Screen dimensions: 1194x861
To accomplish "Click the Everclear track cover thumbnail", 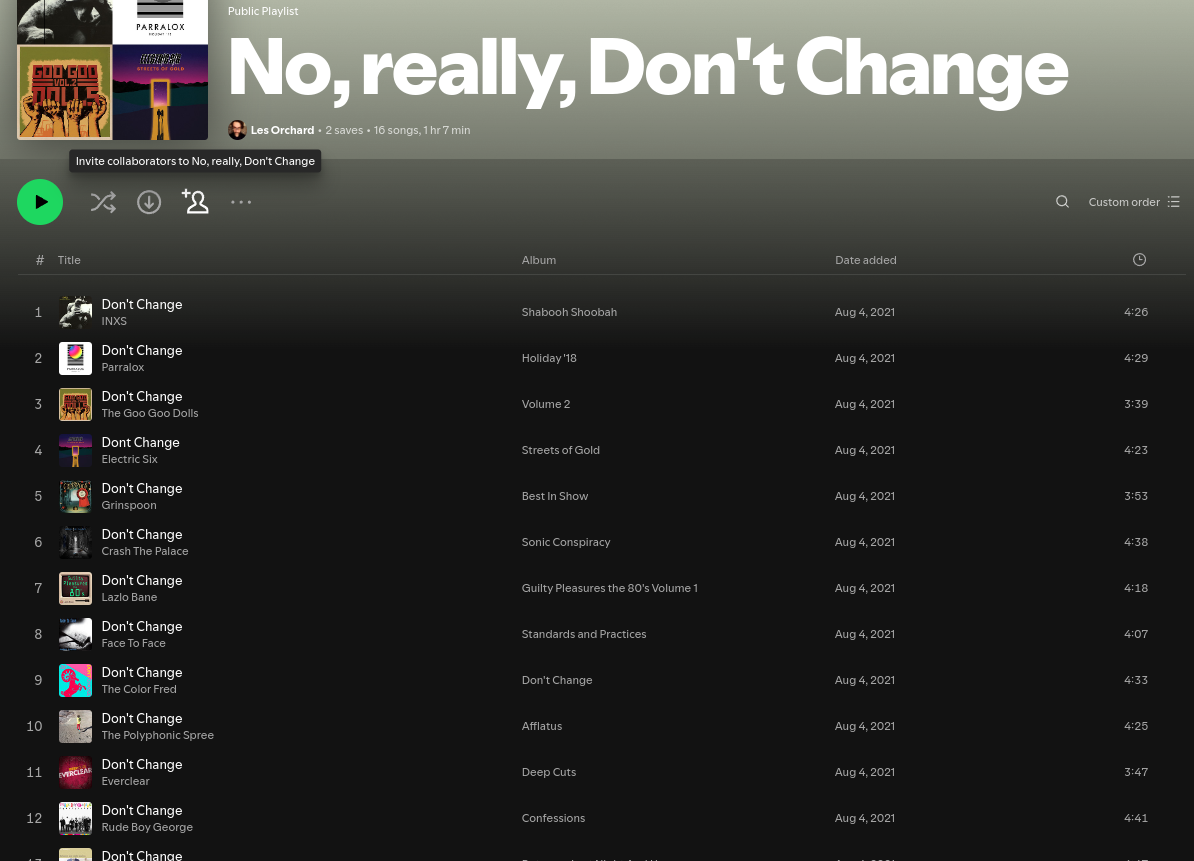I will click(x=75, y=772).
